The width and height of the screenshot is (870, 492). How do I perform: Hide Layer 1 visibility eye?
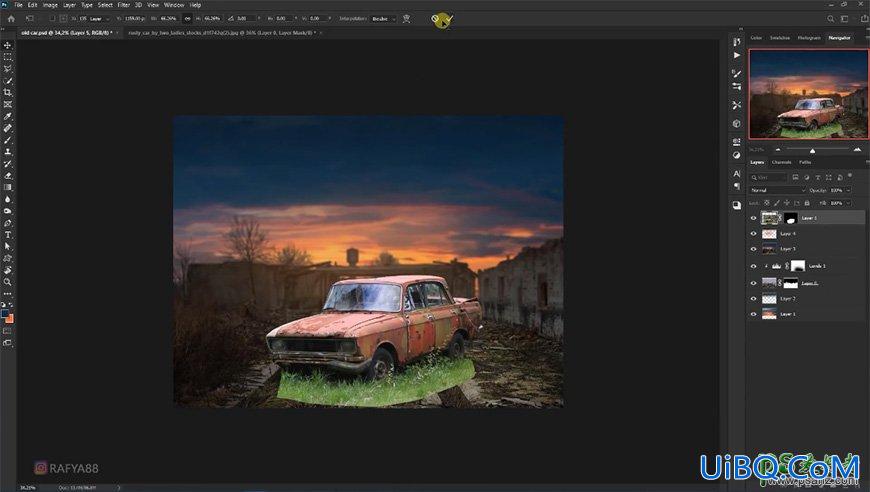753,314
